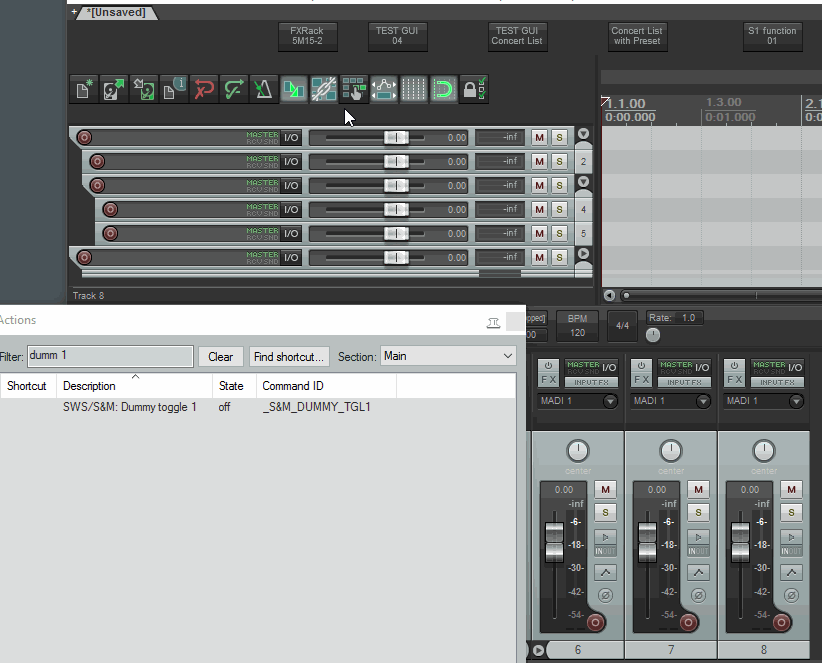
Task: Toggle the snap magnet toolbar icon
Action: click(x=444, y=89)
